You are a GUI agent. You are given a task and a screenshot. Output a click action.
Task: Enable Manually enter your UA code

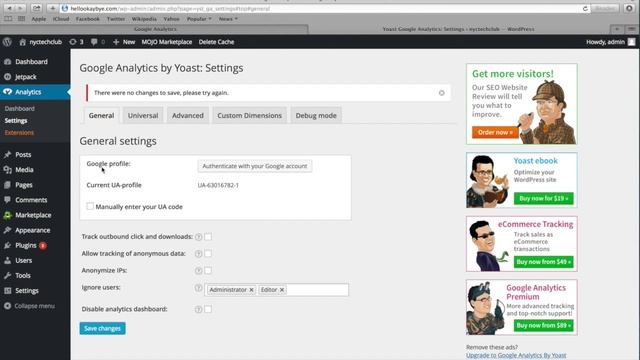90,207
